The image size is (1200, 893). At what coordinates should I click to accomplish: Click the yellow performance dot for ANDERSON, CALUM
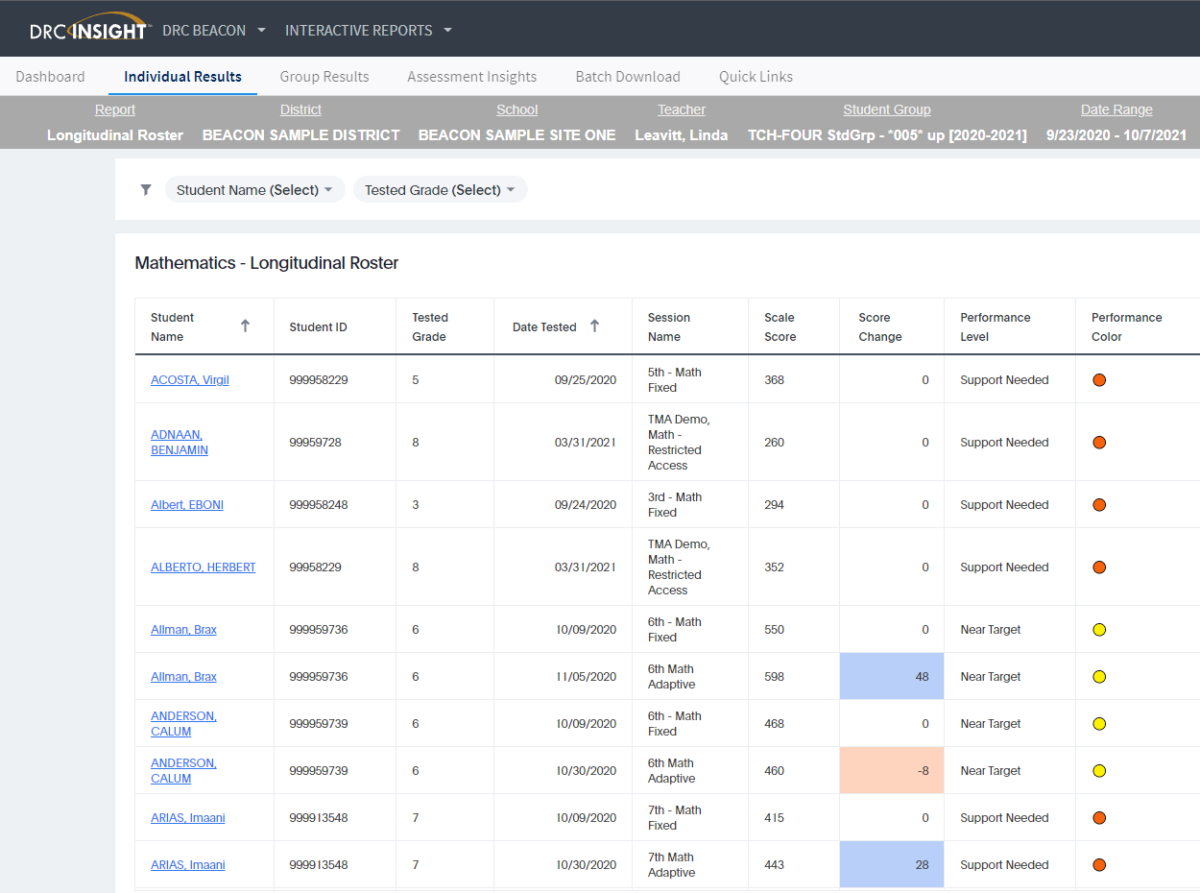(x=1099, y=723)
